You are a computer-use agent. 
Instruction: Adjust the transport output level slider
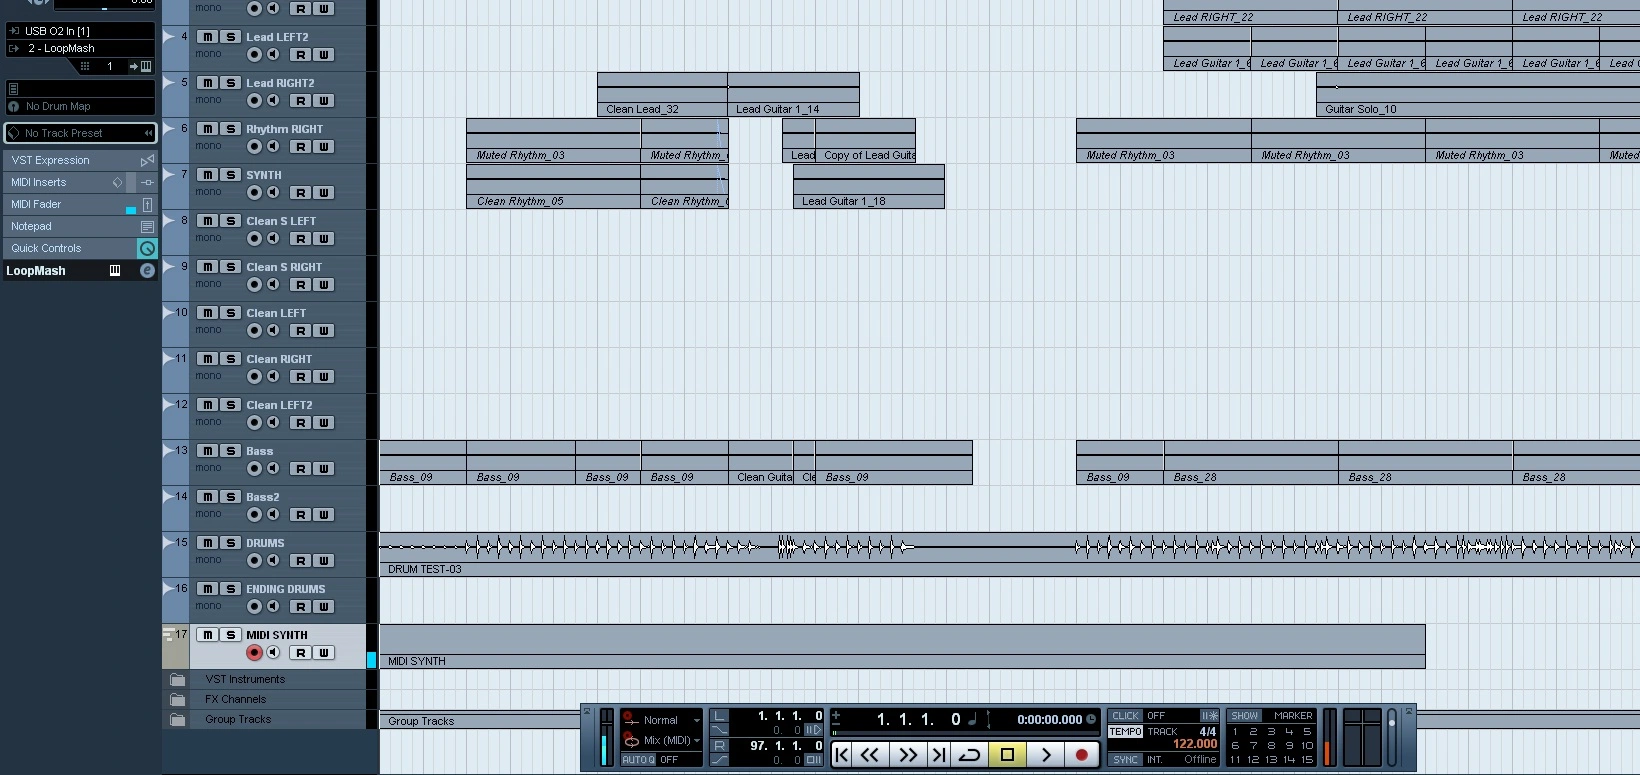coord(1391,738)
